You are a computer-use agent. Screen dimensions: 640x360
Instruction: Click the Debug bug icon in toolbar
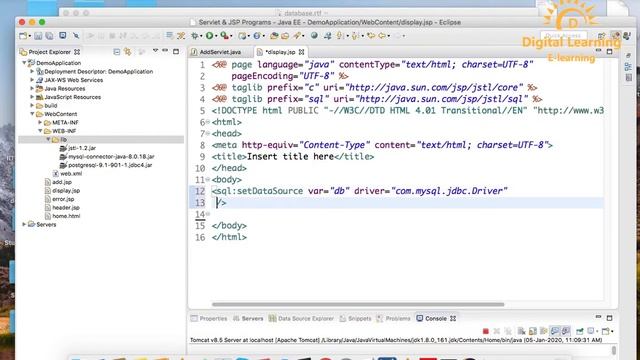[x=195, y=36]
